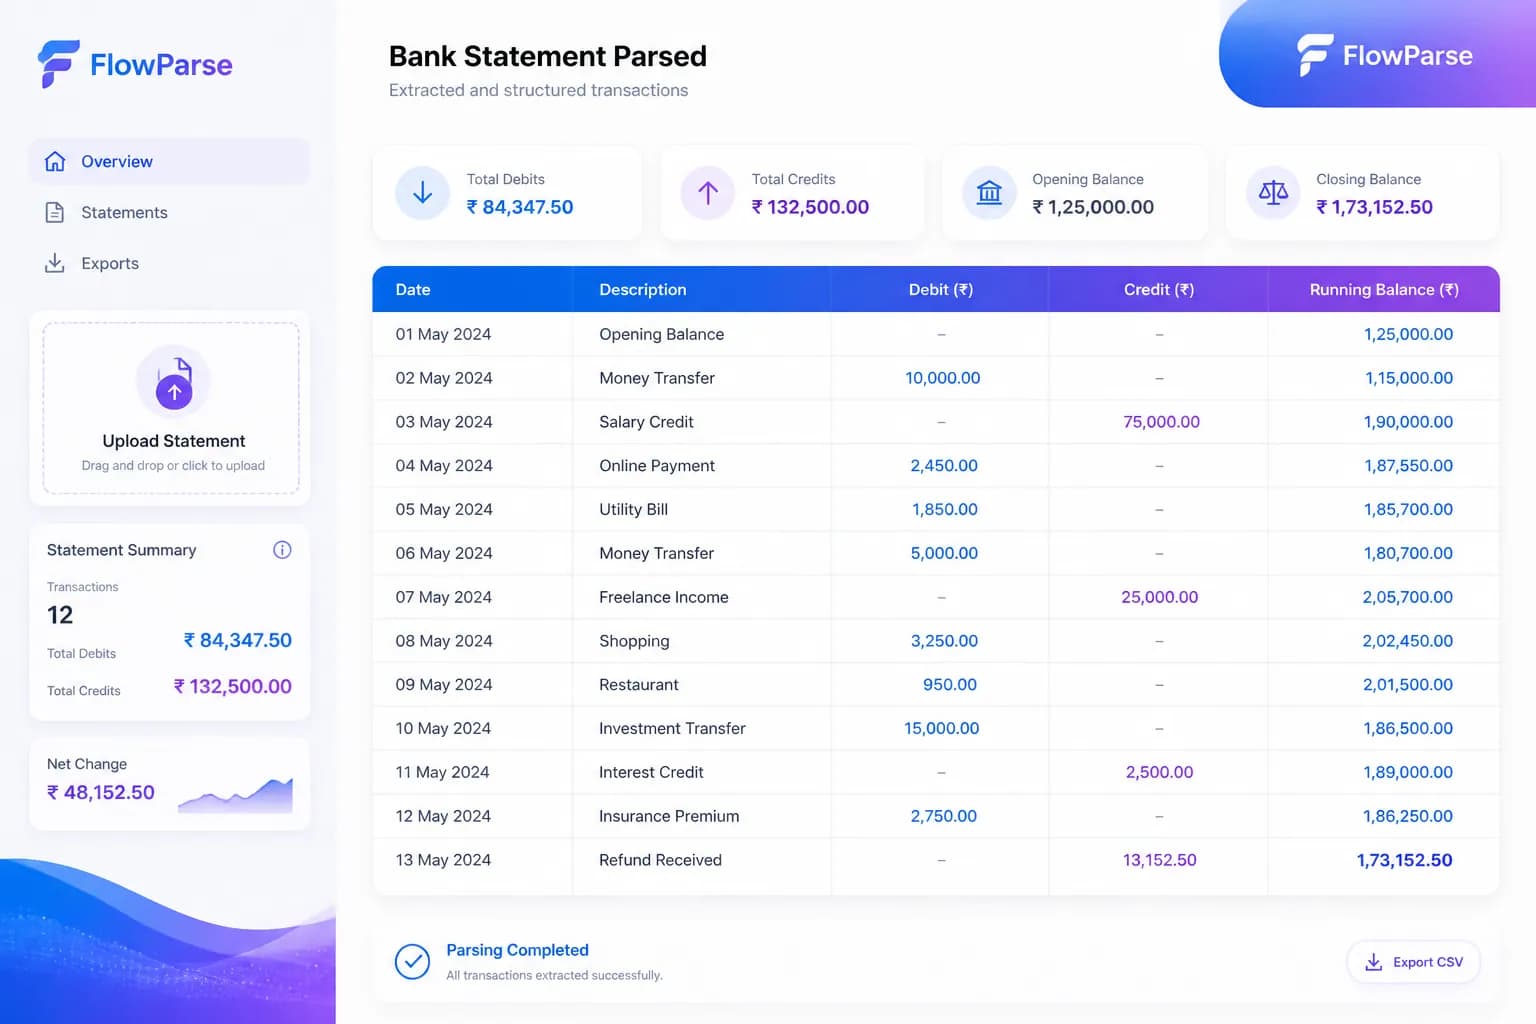Screen dimensions: 1536x1024
Task: Select the Utility Bill description
Action: [634, 510]
